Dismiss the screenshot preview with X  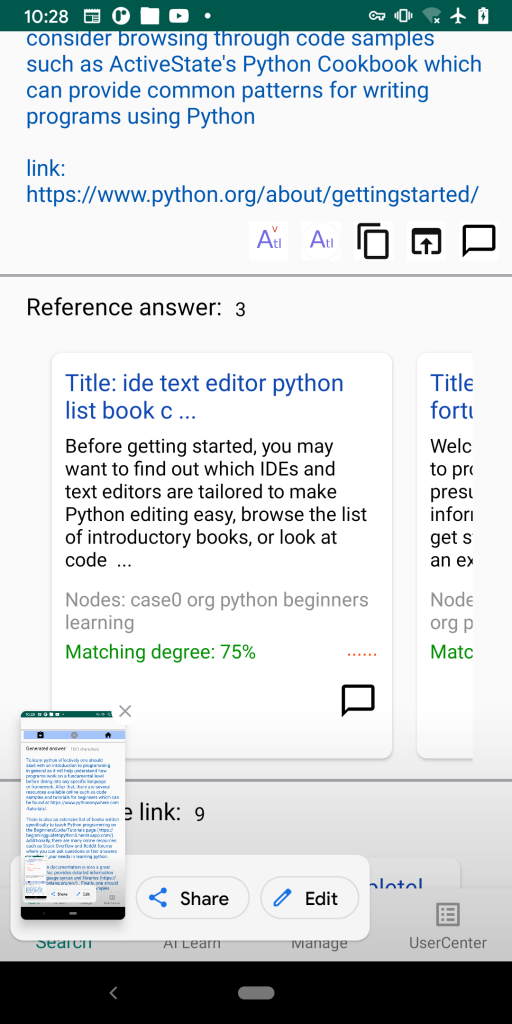click(125, 711)
